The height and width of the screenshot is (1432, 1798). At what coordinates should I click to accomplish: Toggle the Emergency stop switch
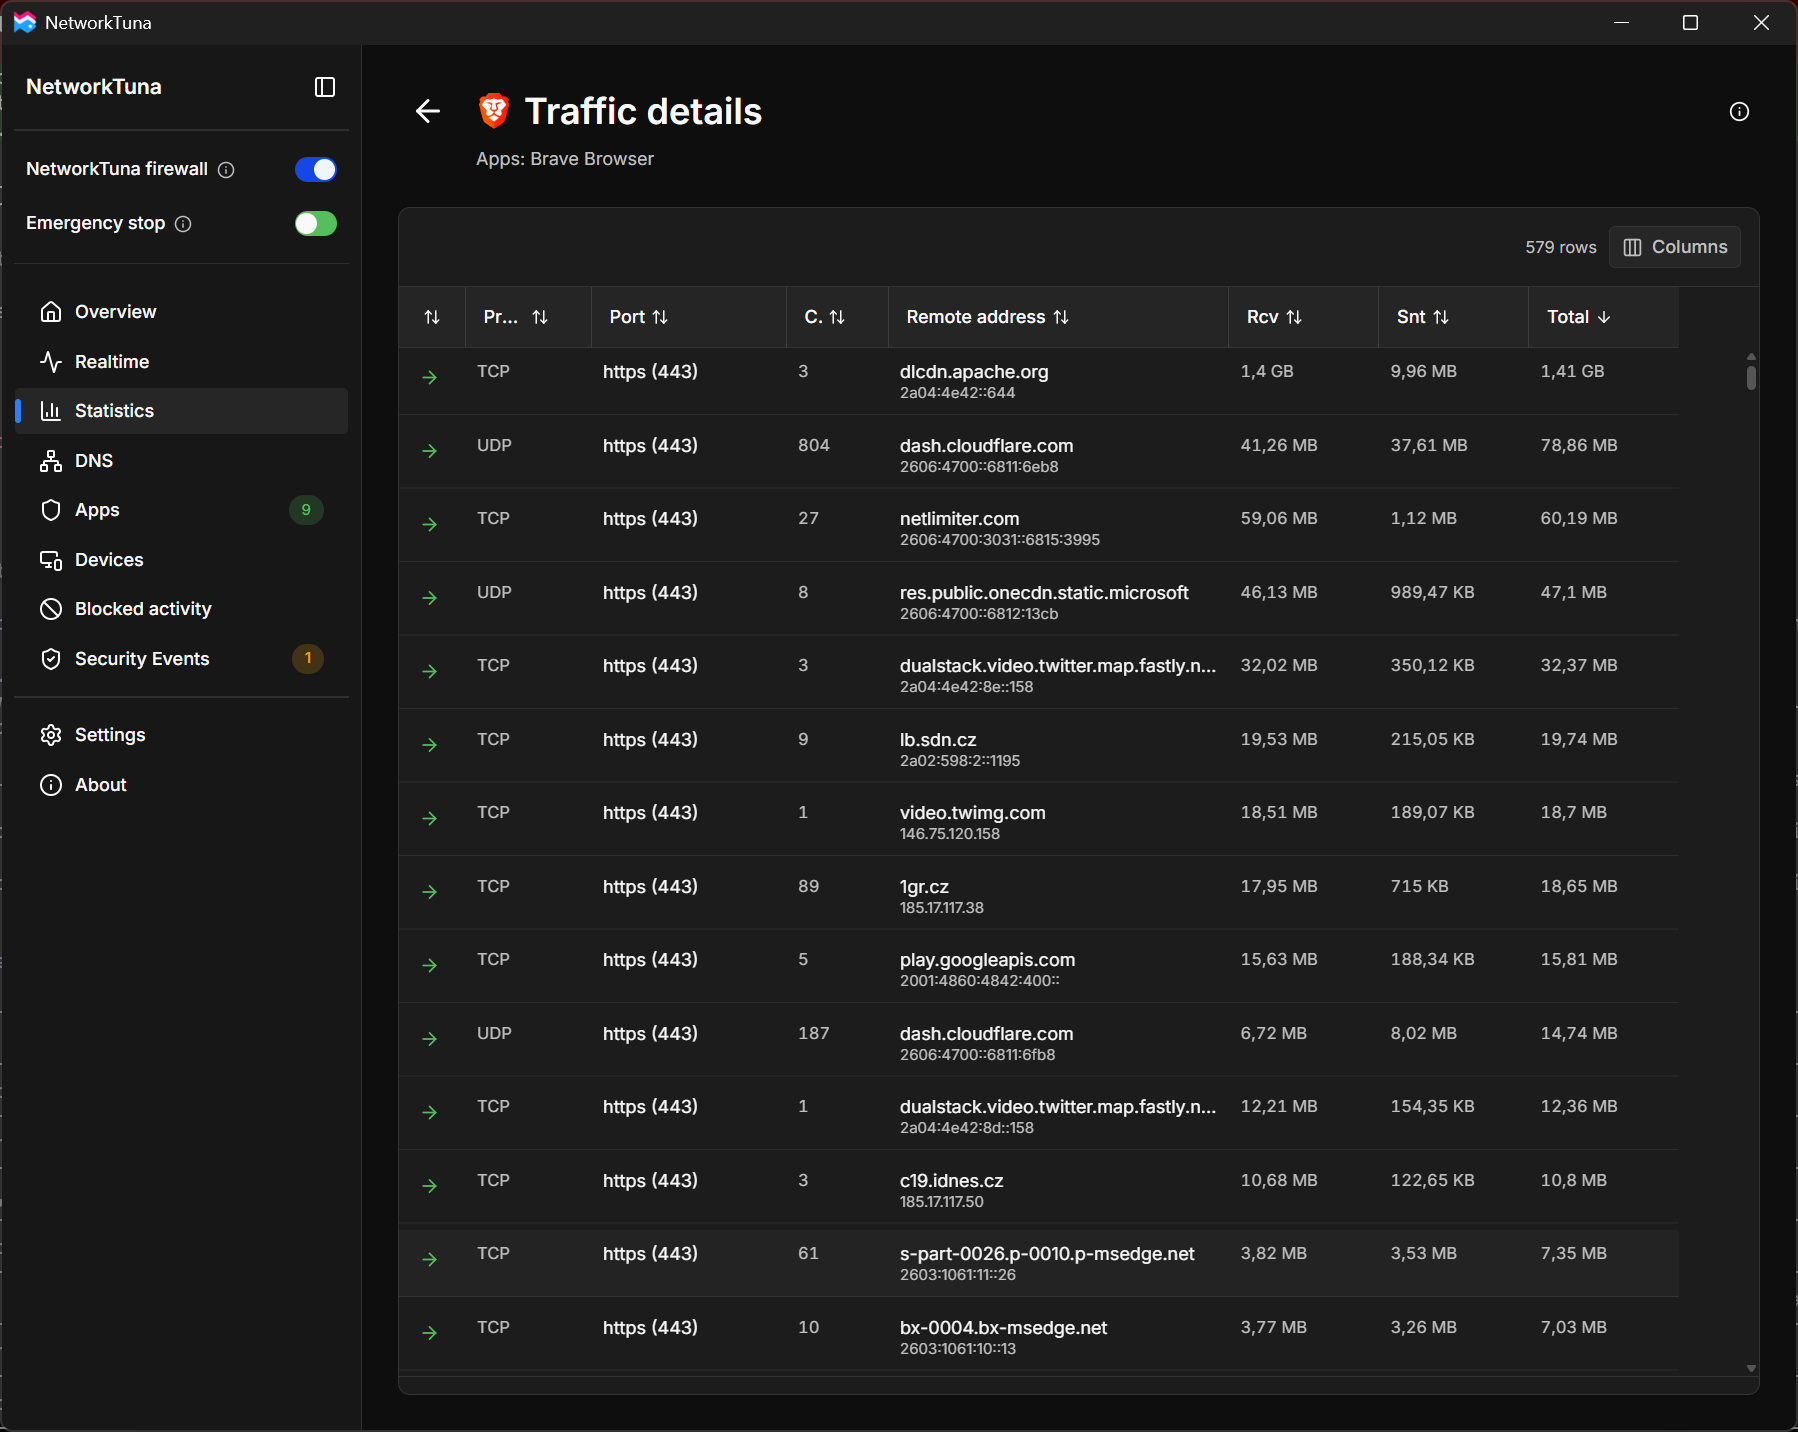click(x=316, y=223)
